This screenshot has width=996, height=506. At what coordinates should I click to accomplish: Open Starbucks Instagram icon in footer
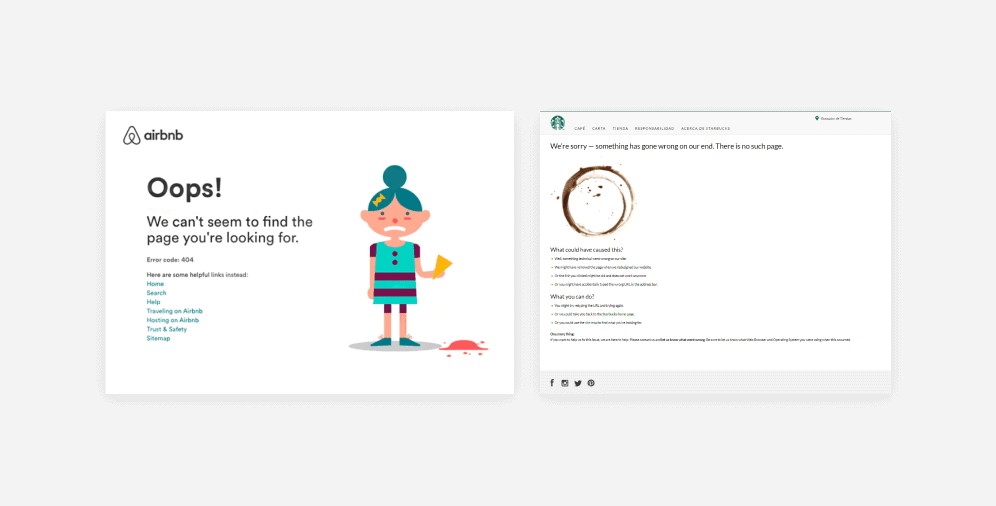click(565, 383)
